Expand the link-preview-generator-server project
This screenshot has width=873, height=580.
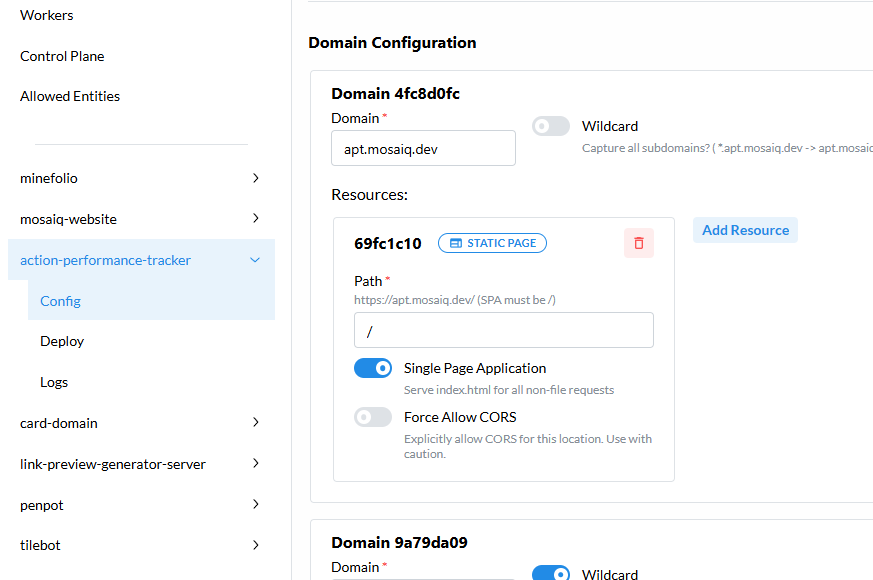256,464
